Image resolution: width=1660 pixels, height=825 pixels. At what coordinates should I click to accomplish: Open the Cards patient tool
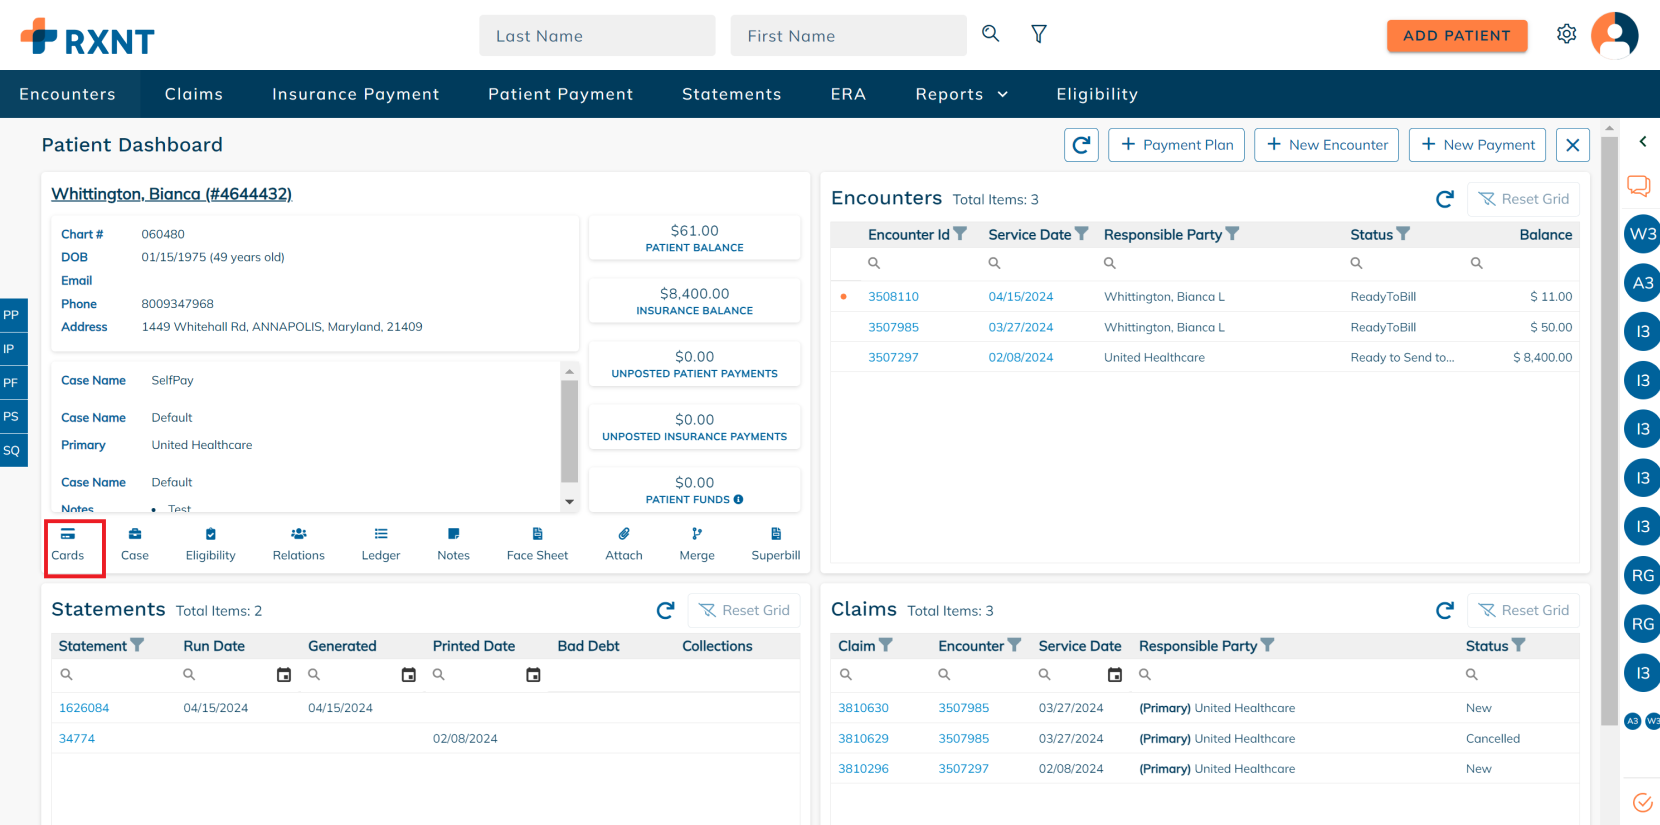coord(68,544)
